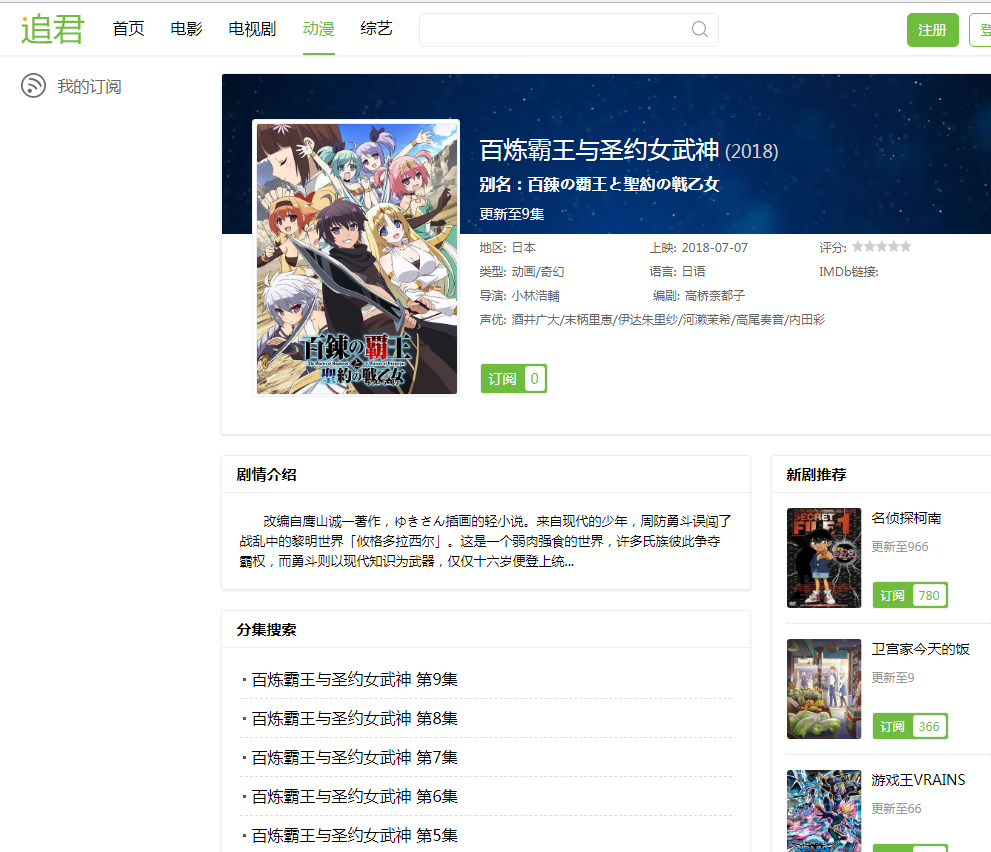Image resolution: width=991 pixels, height=852 pixels.
Task: Open 我的订阅 sidebar link
Action: pyautogui.click(x=89, y=86)
